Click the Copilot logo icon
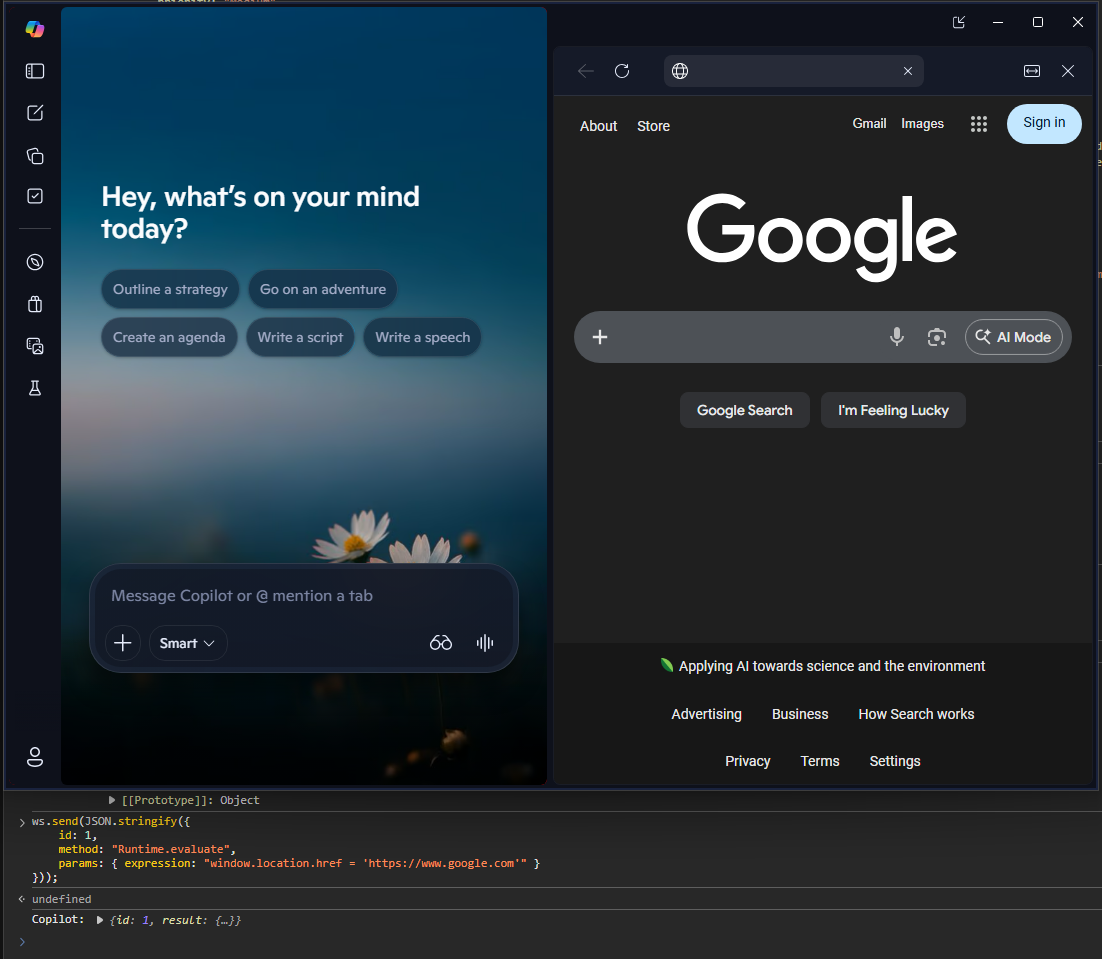 click(x=35, y=29)
